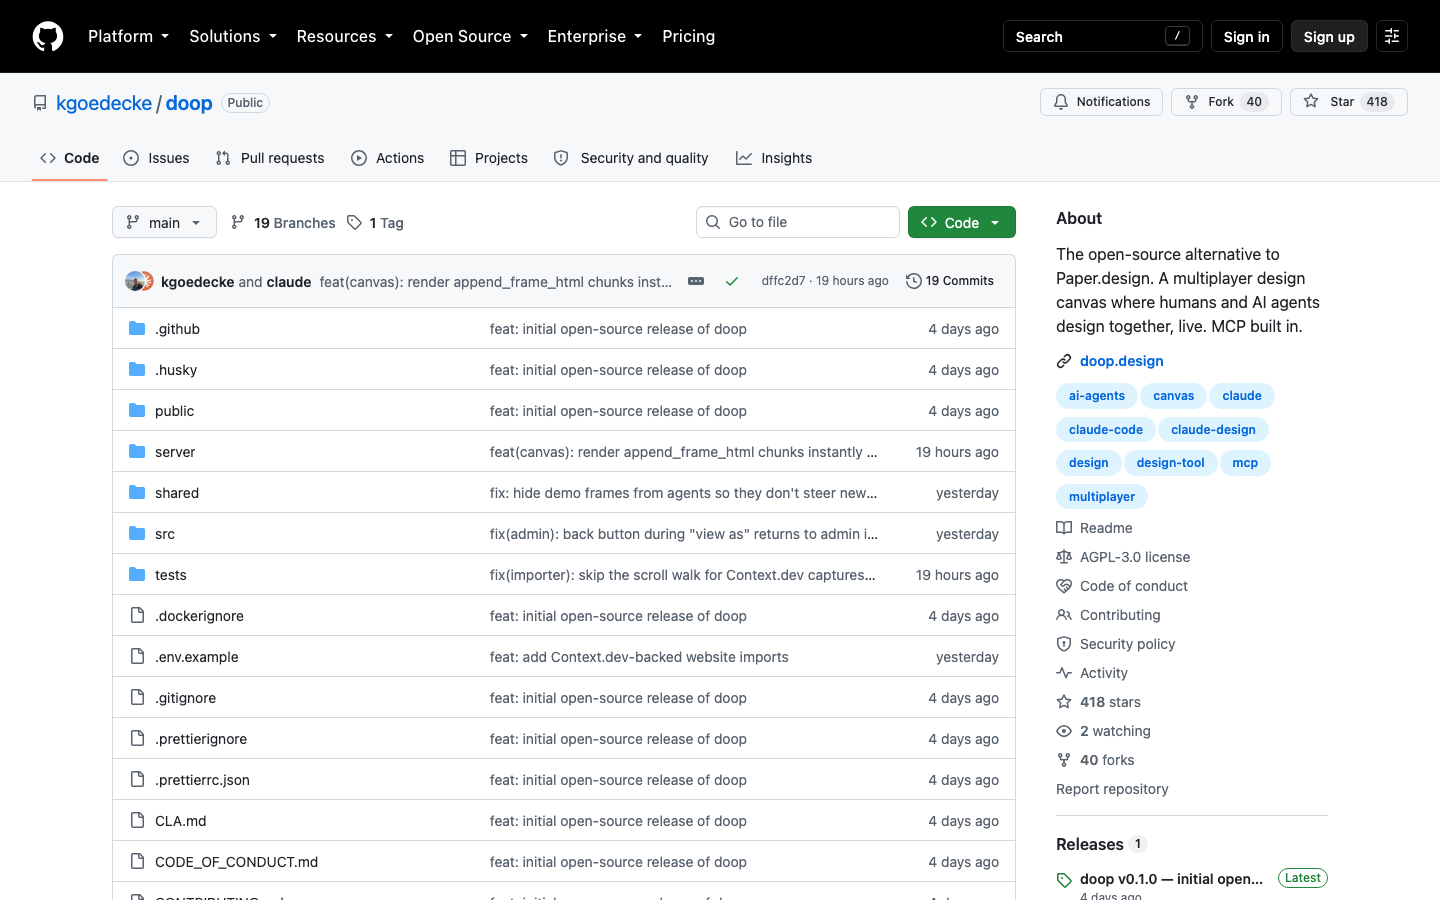Open the Enterprise dropdown

(595, 36)
